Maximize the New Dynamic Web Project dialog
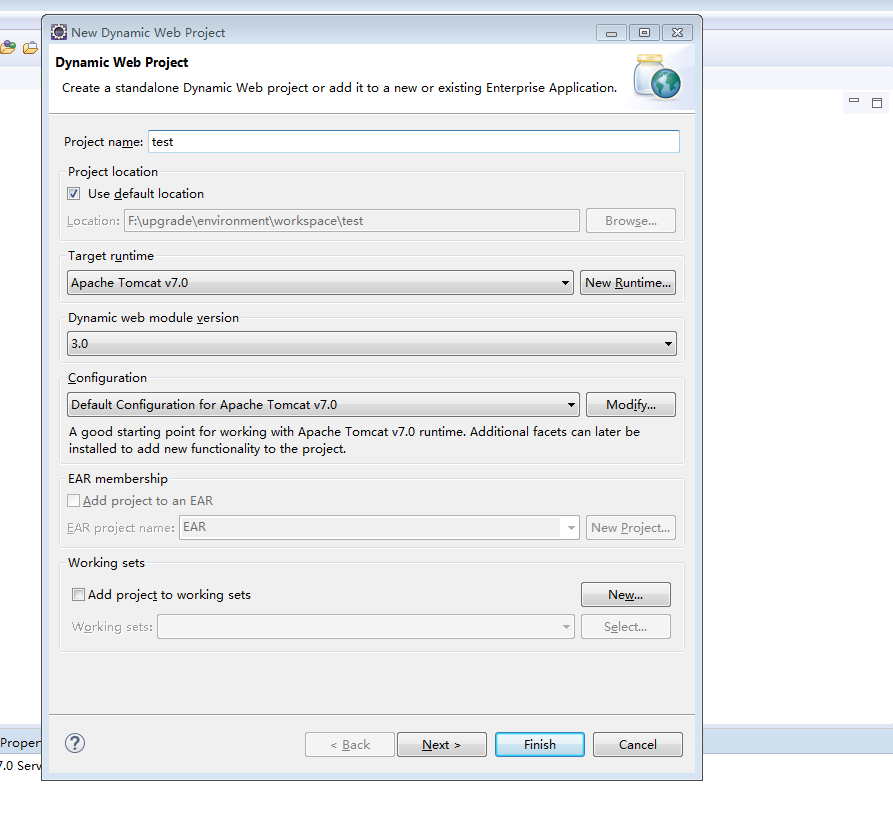The width and height of the screenshot is (893, 824). tap(644, 32)
